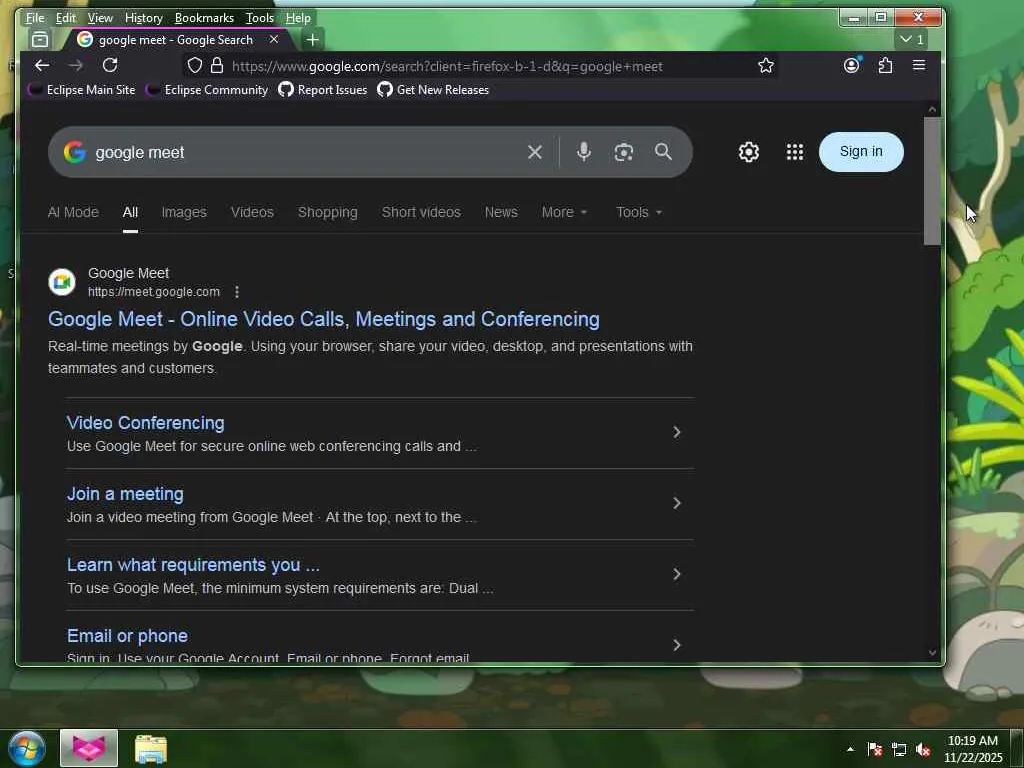The image size is (1024, 768).
Task: Open the Edit menu
Action: (65, 18)
